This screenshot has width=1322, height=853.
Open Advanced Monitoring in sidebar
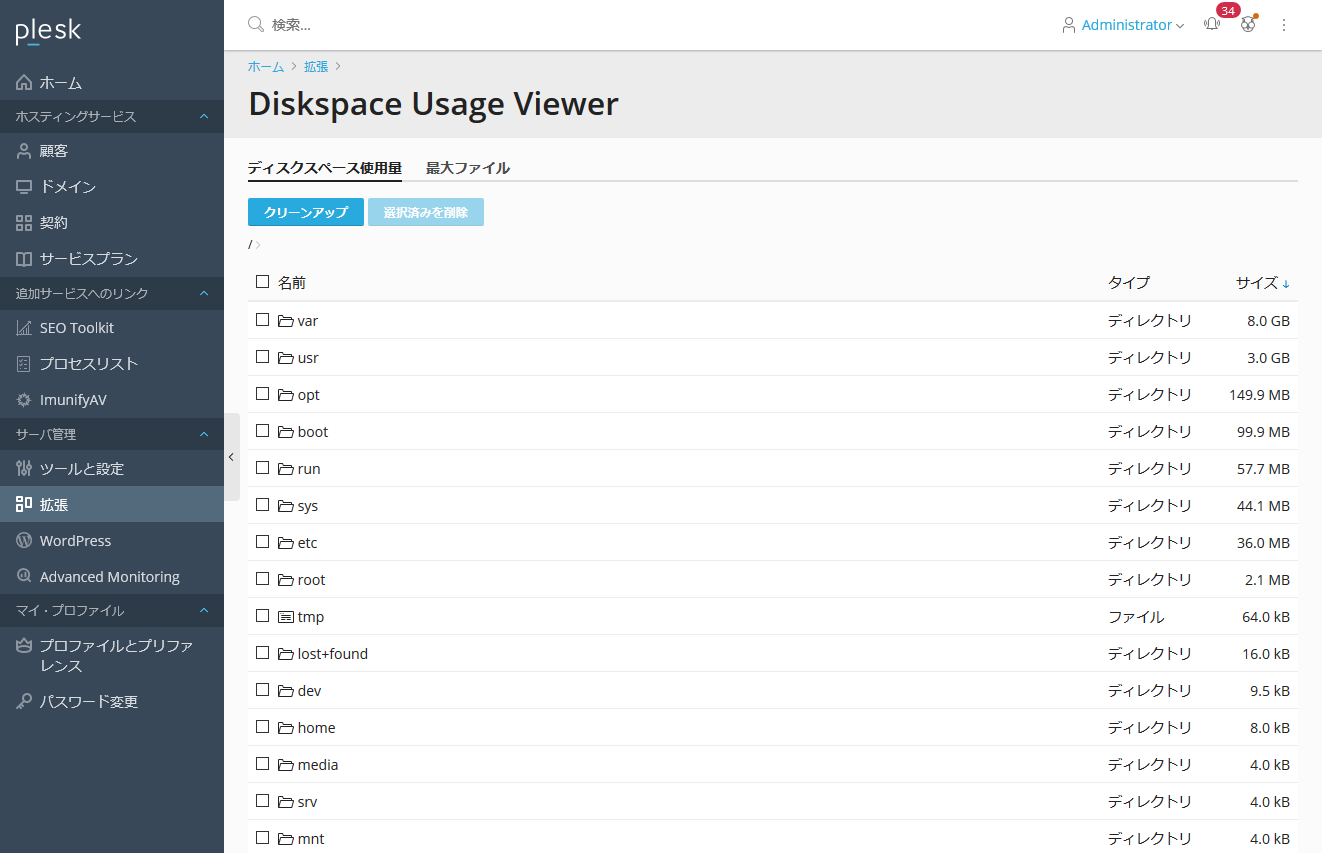[x=109, y=577]
